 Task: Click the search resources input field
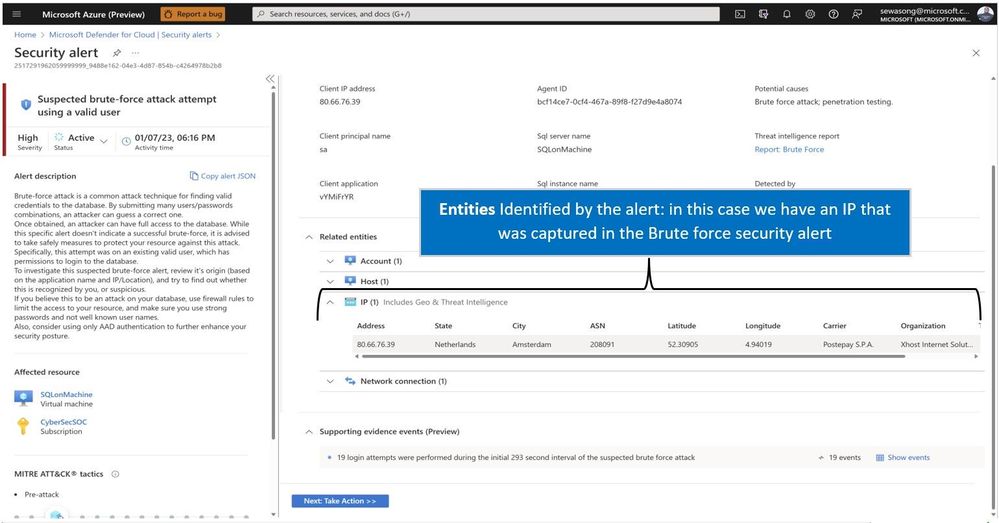486,14
